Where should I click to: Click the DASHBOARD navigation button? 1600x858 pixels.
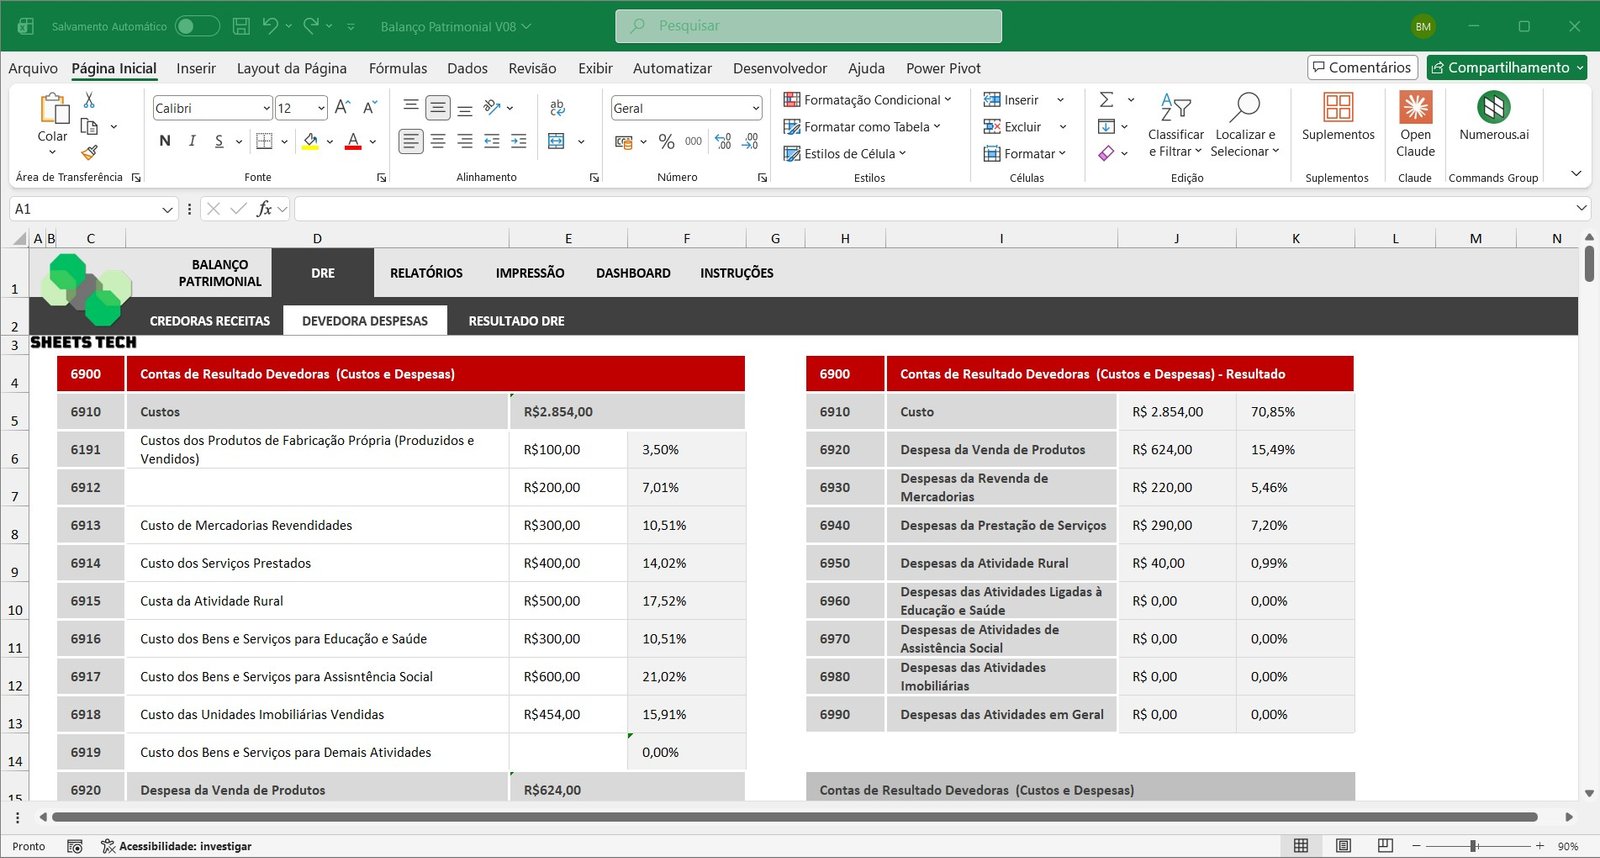[633, 273]
